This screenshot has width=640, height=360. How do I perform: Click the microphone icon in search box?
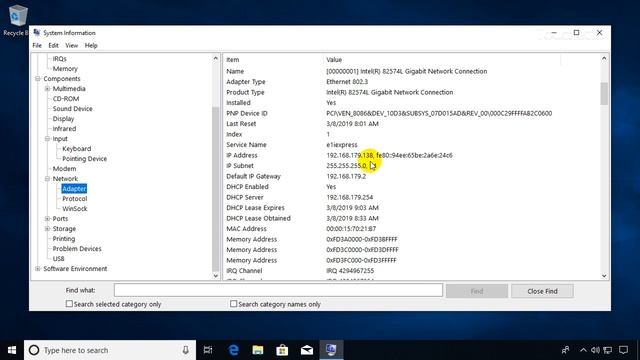click(x=185, y=350)
